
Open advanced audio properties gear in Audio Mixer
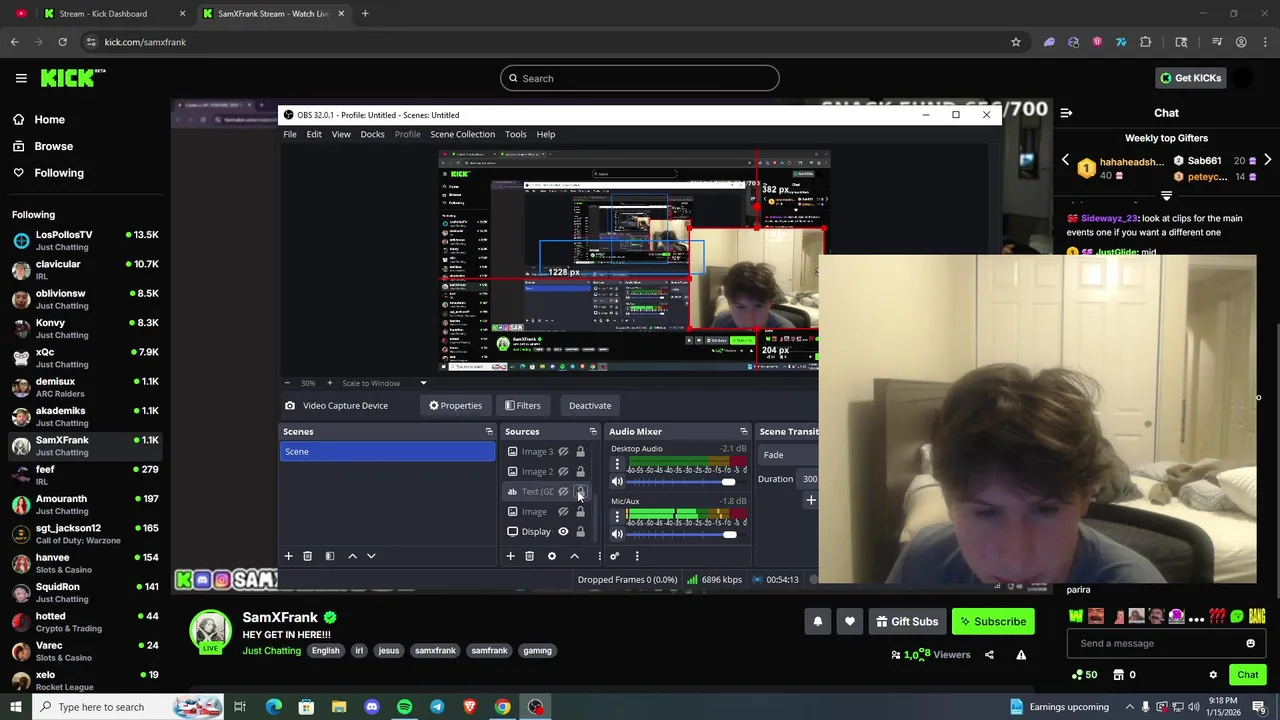[615, 556]
